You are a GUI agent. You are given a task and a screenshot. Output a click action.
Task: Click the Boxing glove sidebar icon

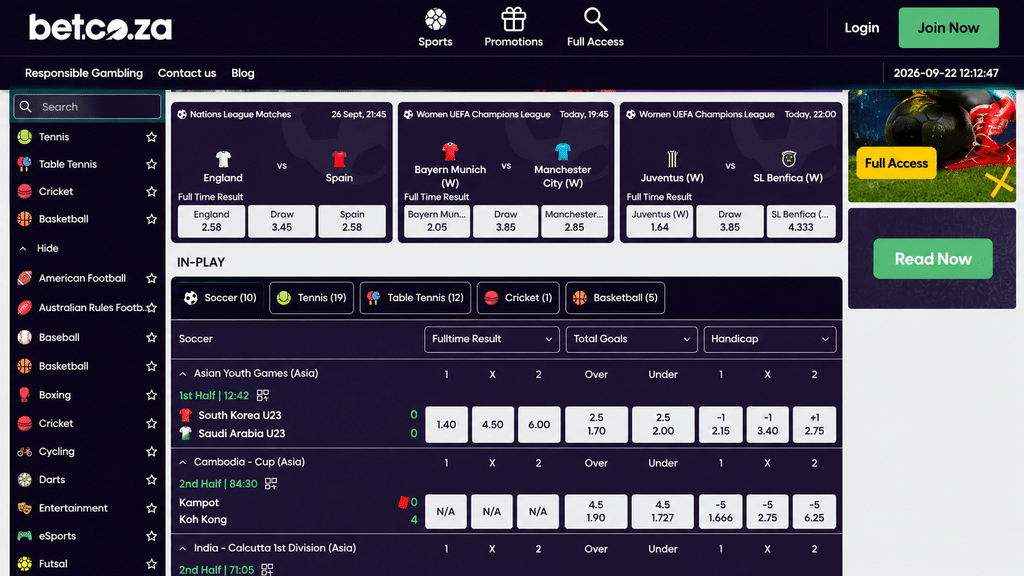pos(25,395)
